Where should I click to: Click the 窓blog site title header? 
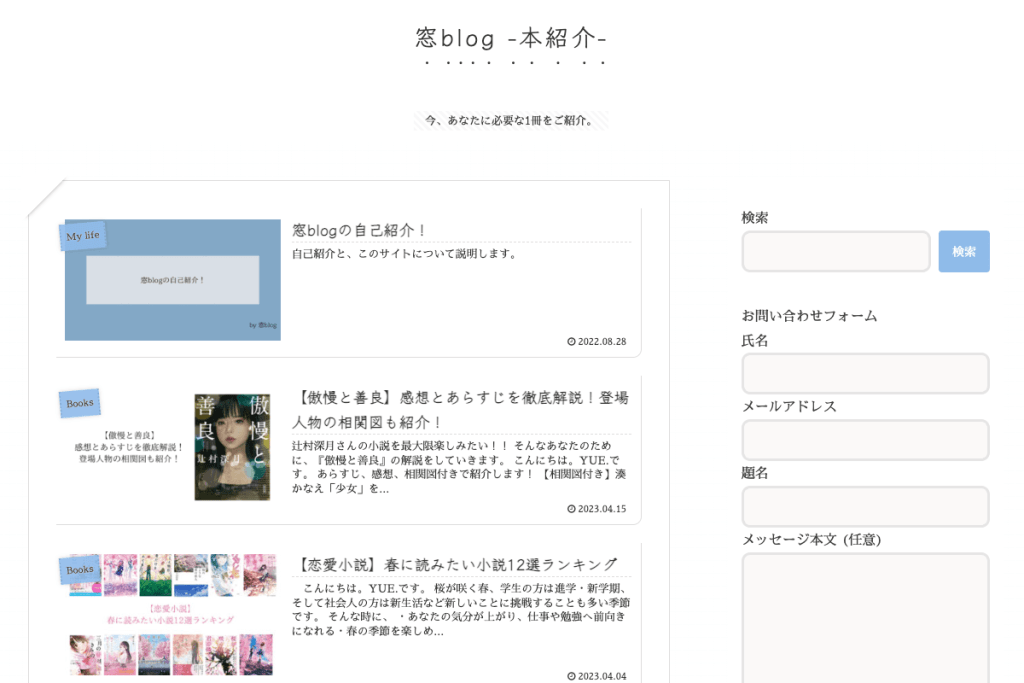click(x=511, y=39)
